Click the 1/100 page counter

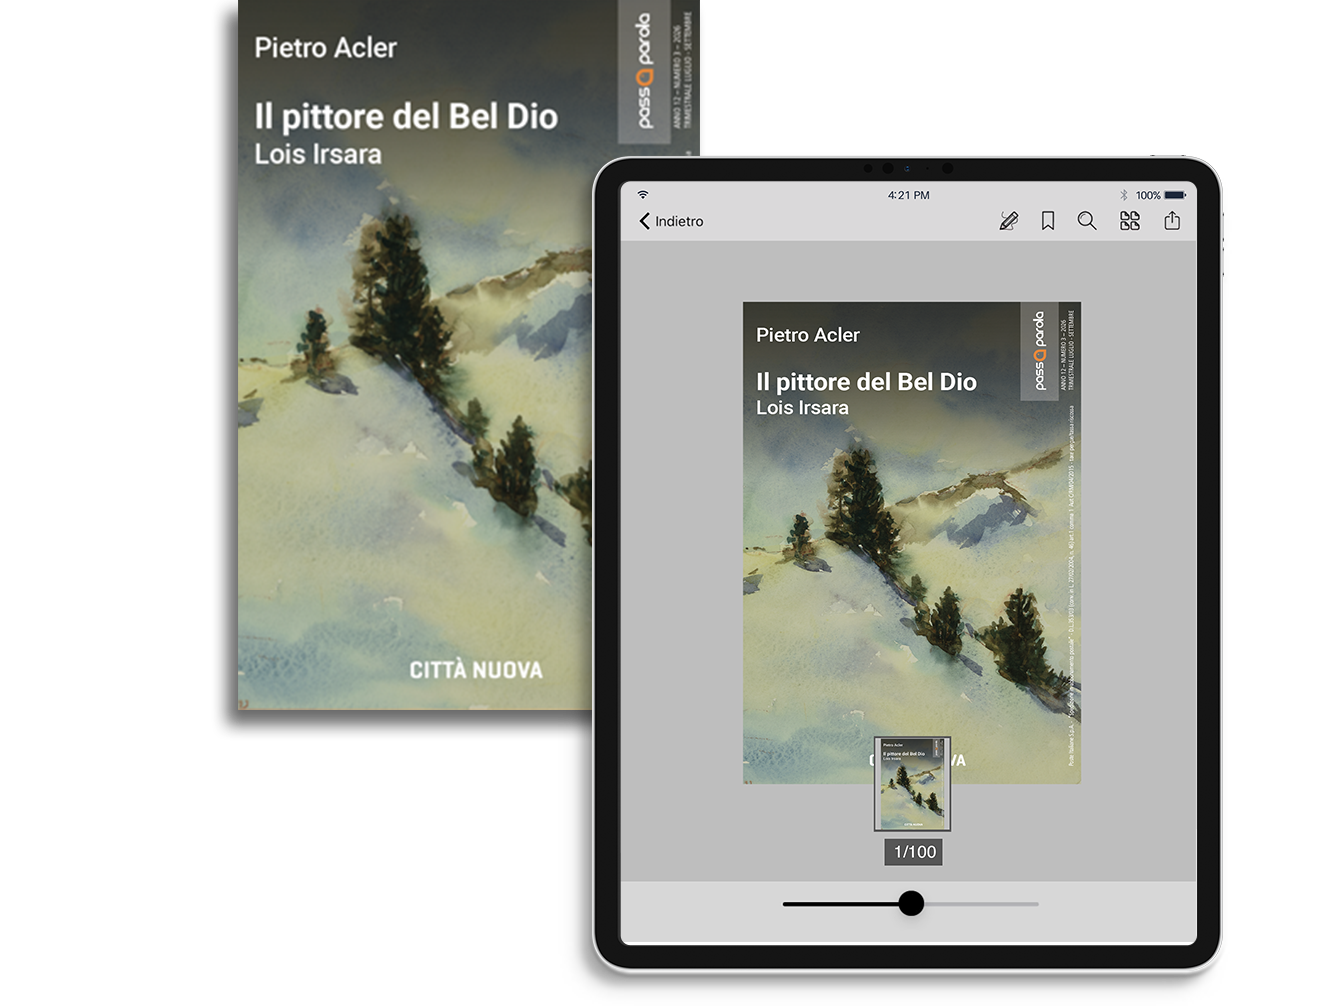pos(914,852)
